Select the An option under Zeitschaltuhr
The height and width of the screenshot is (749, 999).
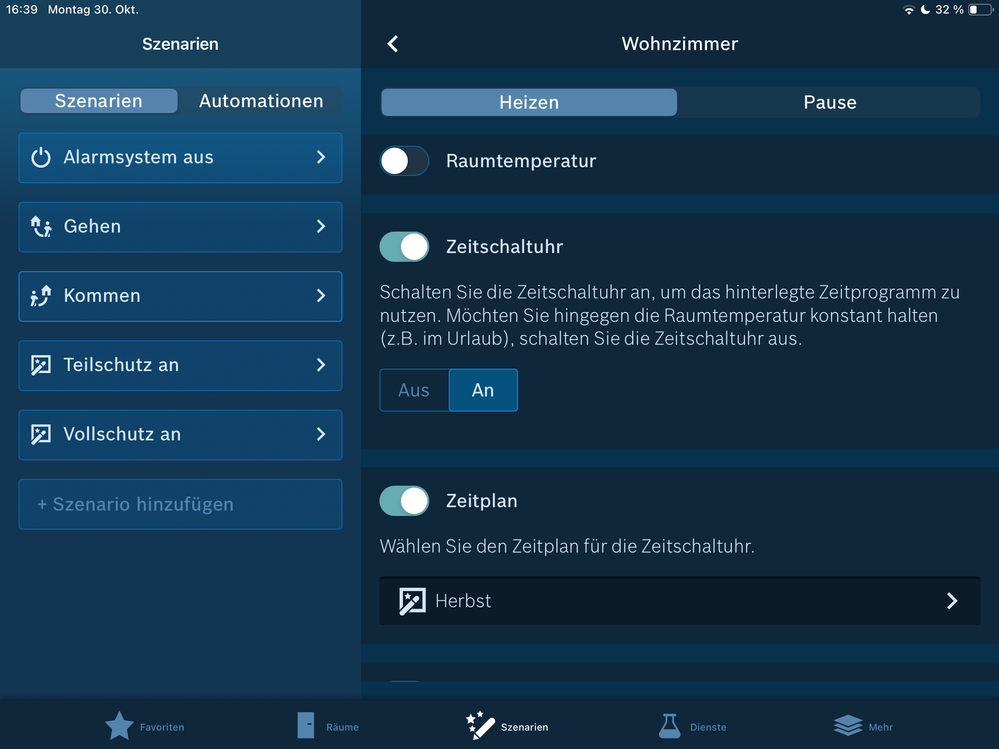click(483, 390)
